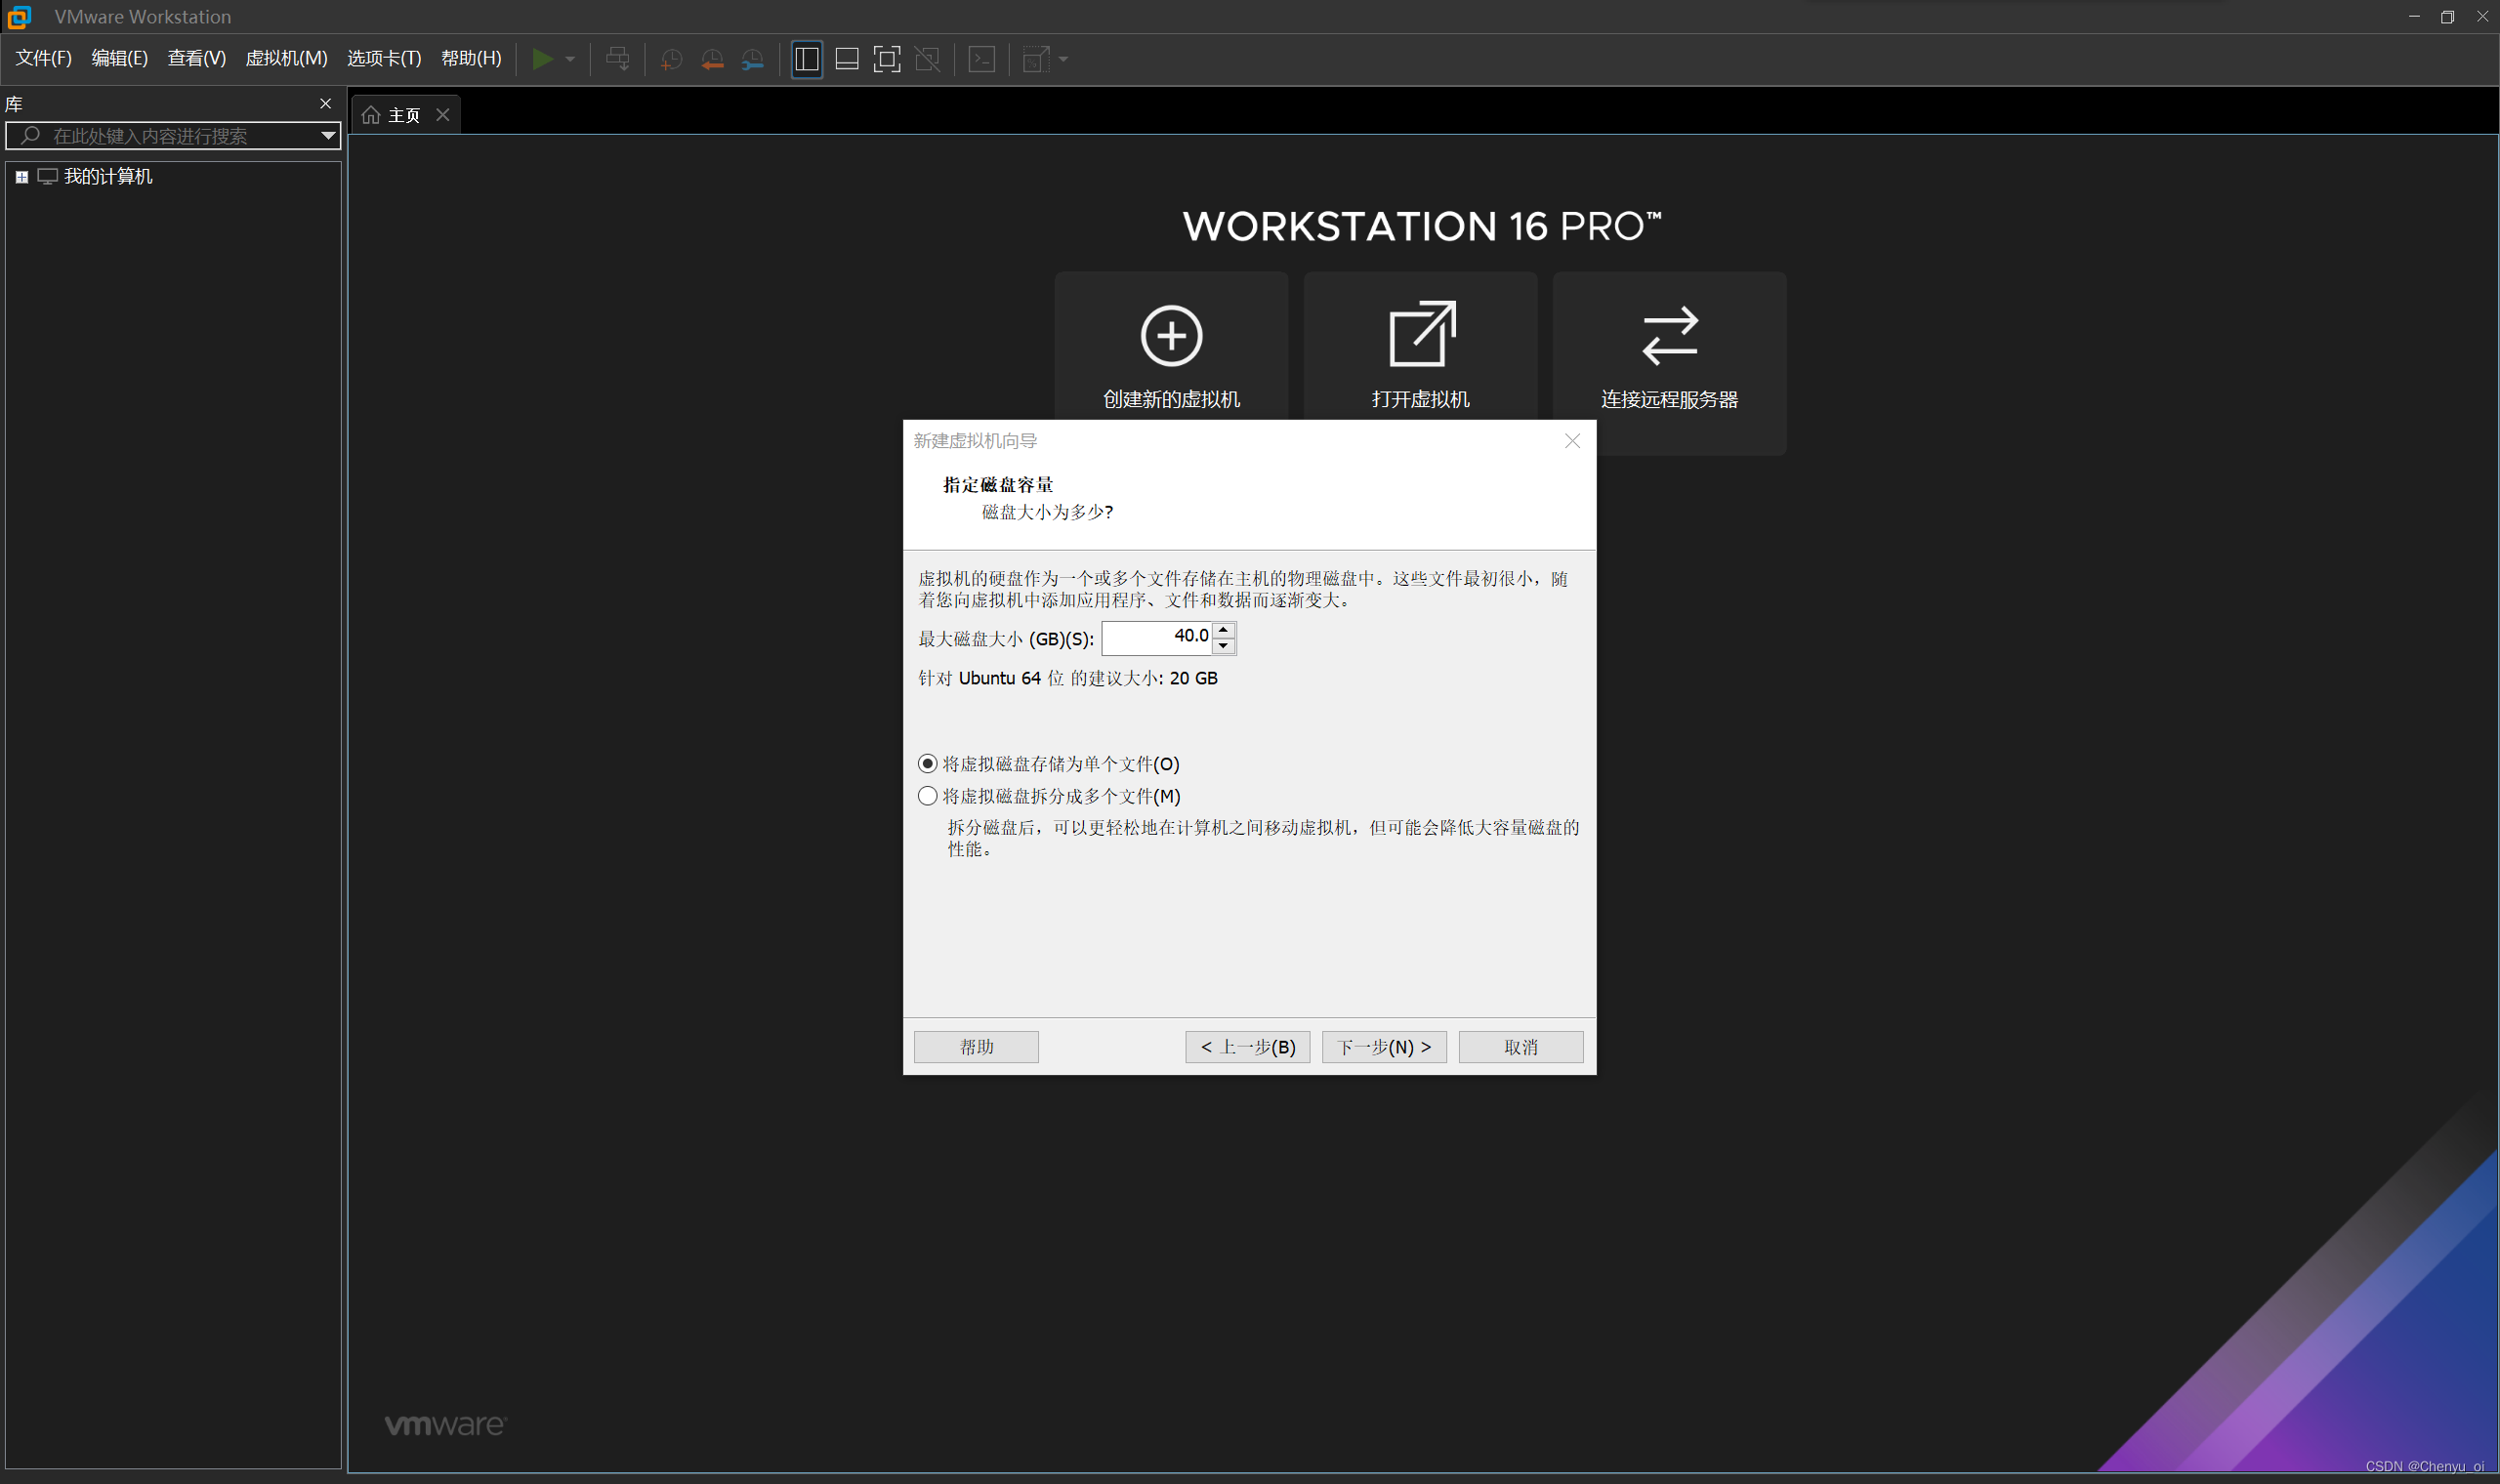Take a snapshot of the virtual machine

tap(670, 59)
